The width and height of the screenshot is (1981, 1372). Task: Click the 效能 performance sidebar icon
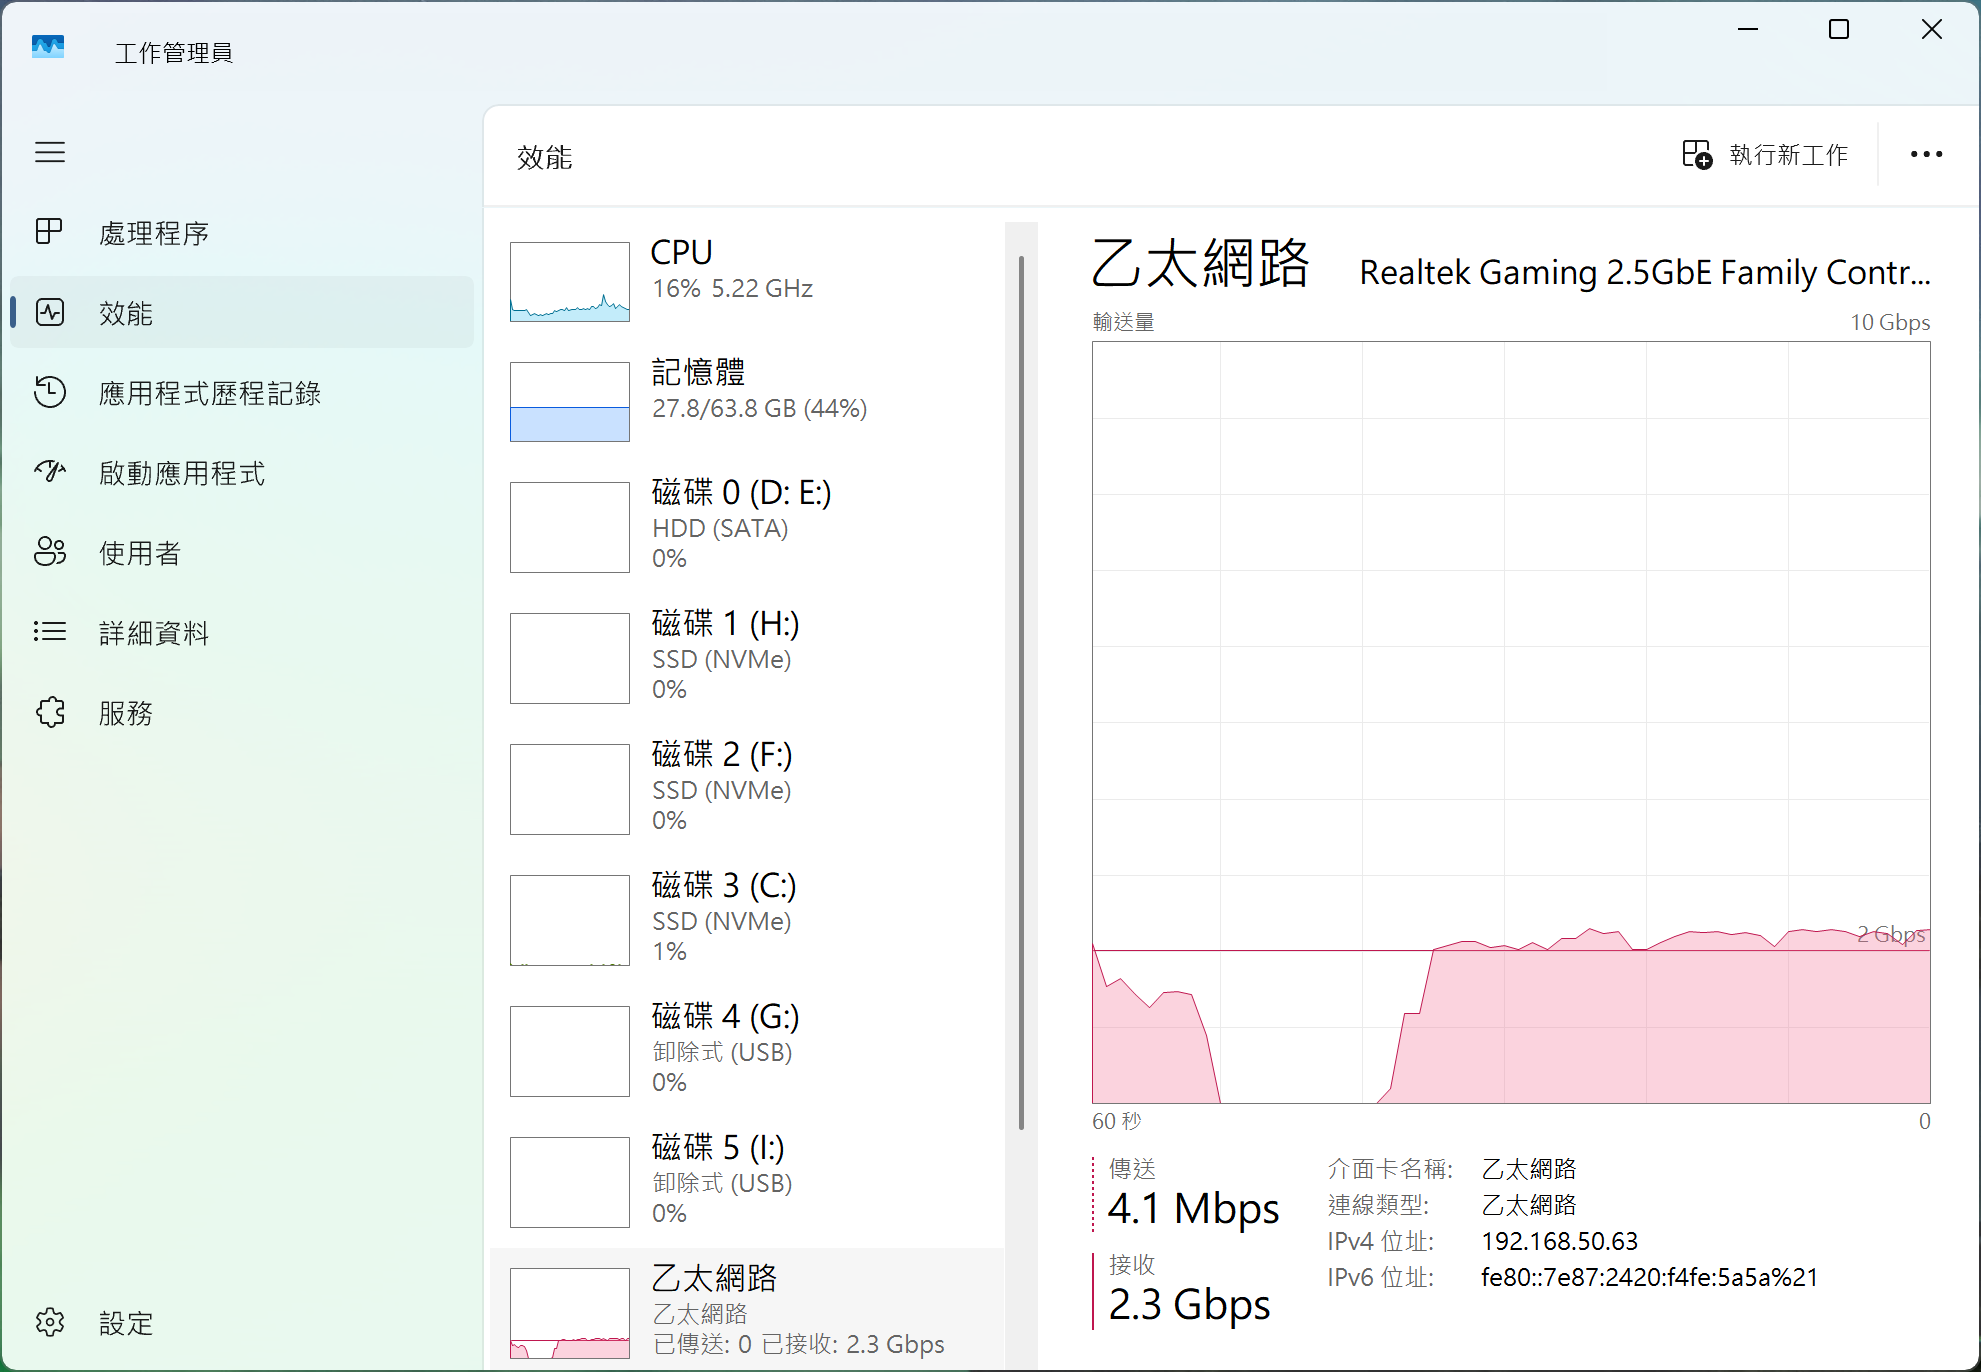coord(50,312)
